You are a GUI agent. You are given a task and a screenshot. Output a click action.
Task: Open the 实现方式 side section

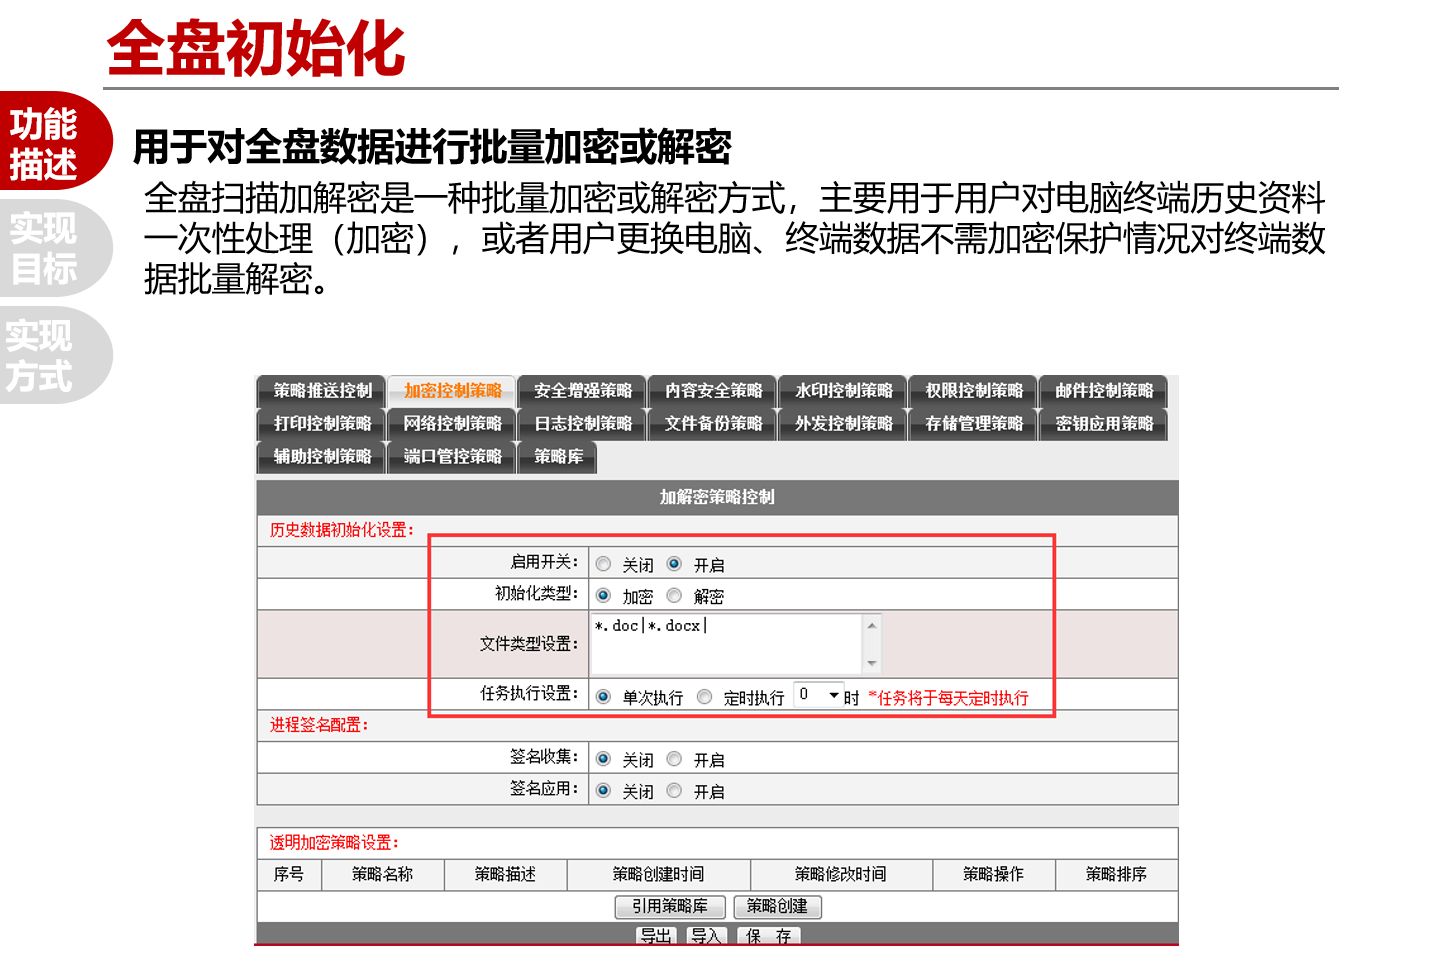[x=42, y=356]
